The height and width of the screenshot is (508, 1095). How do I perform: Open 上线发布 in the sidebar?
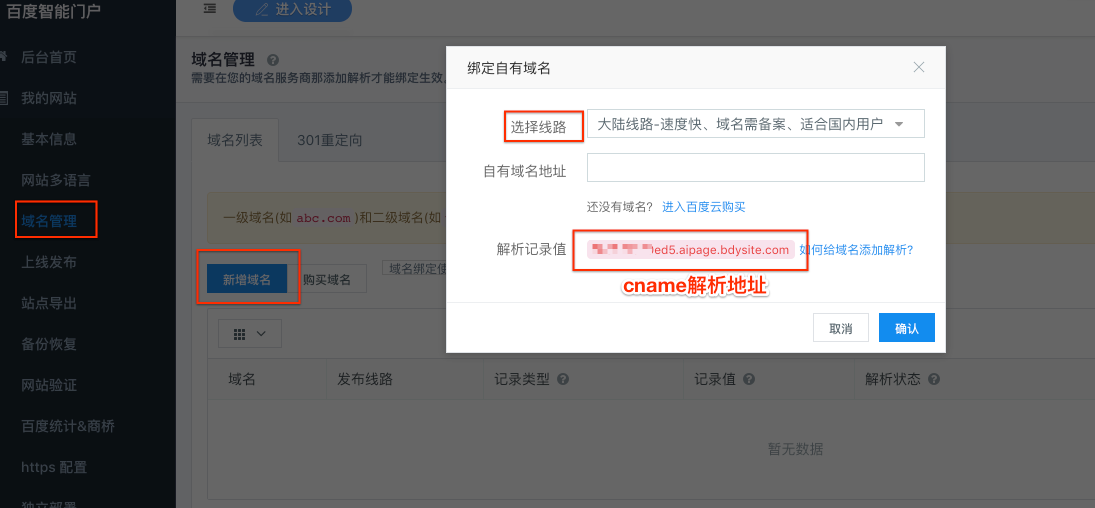[49, 262]
